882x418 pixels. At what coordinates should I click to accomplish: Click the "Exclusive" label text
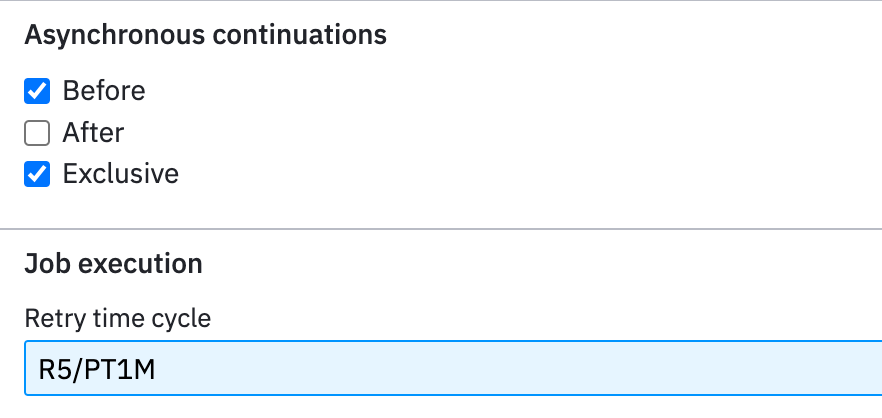pos(120,173)
